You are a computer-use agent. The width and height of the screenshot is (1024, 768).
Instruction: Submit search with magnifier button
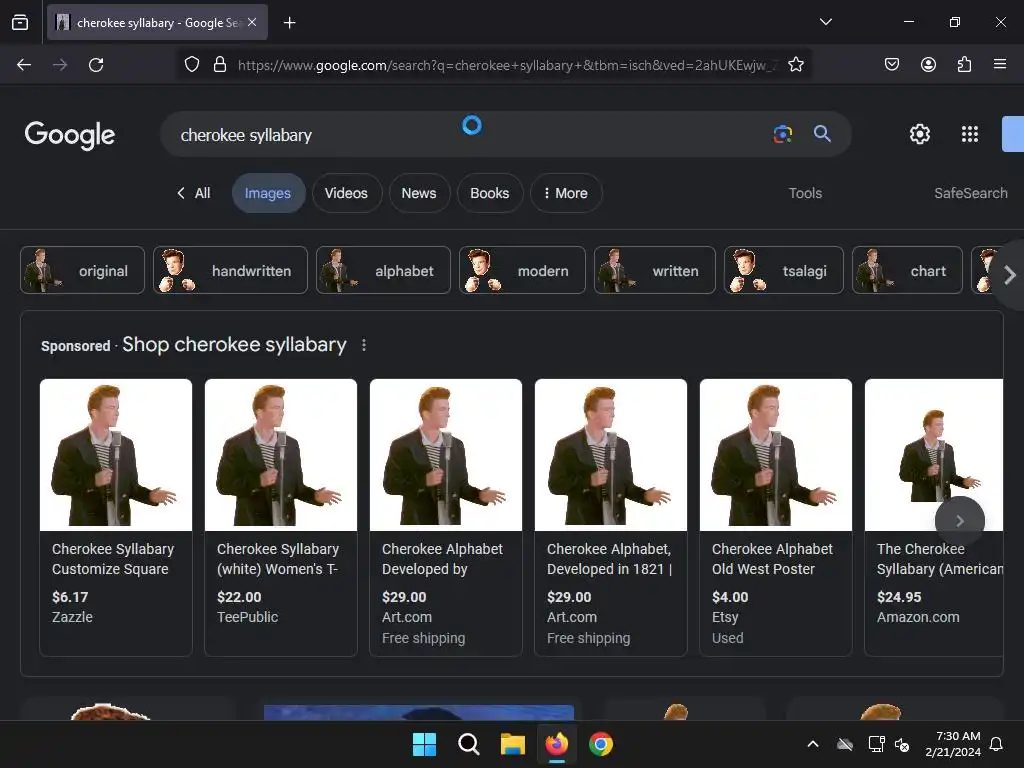(822, 134)
